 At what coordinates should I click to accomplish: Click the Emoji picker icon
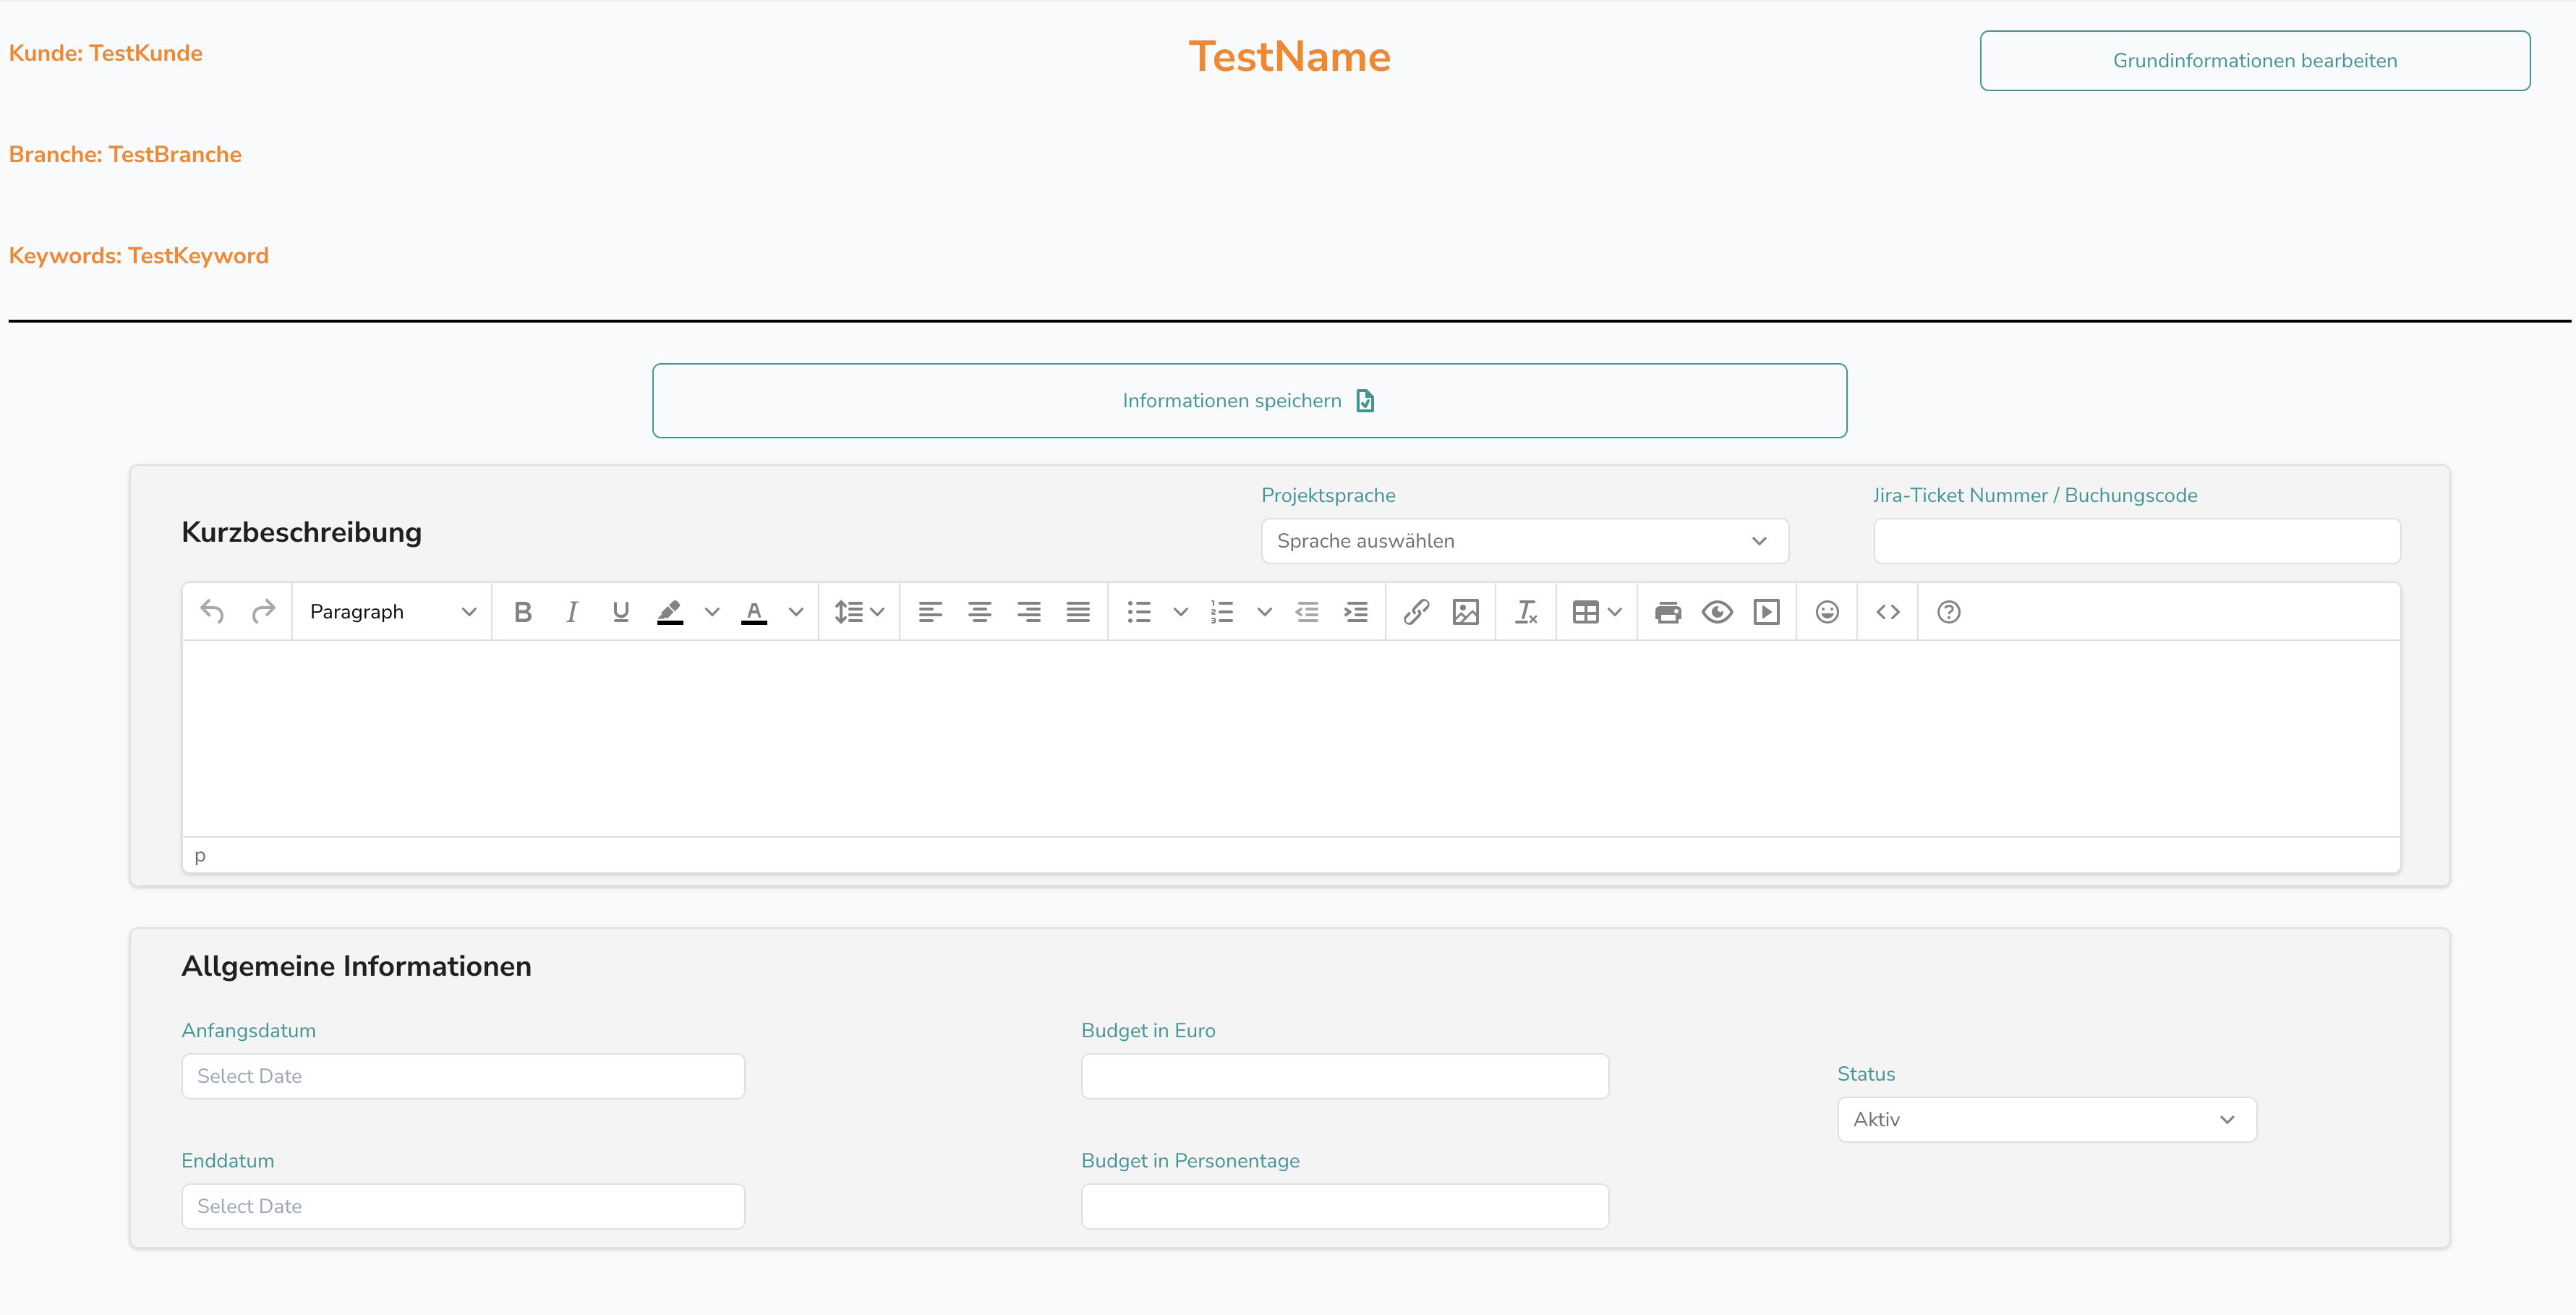(x=1827, y=610)
